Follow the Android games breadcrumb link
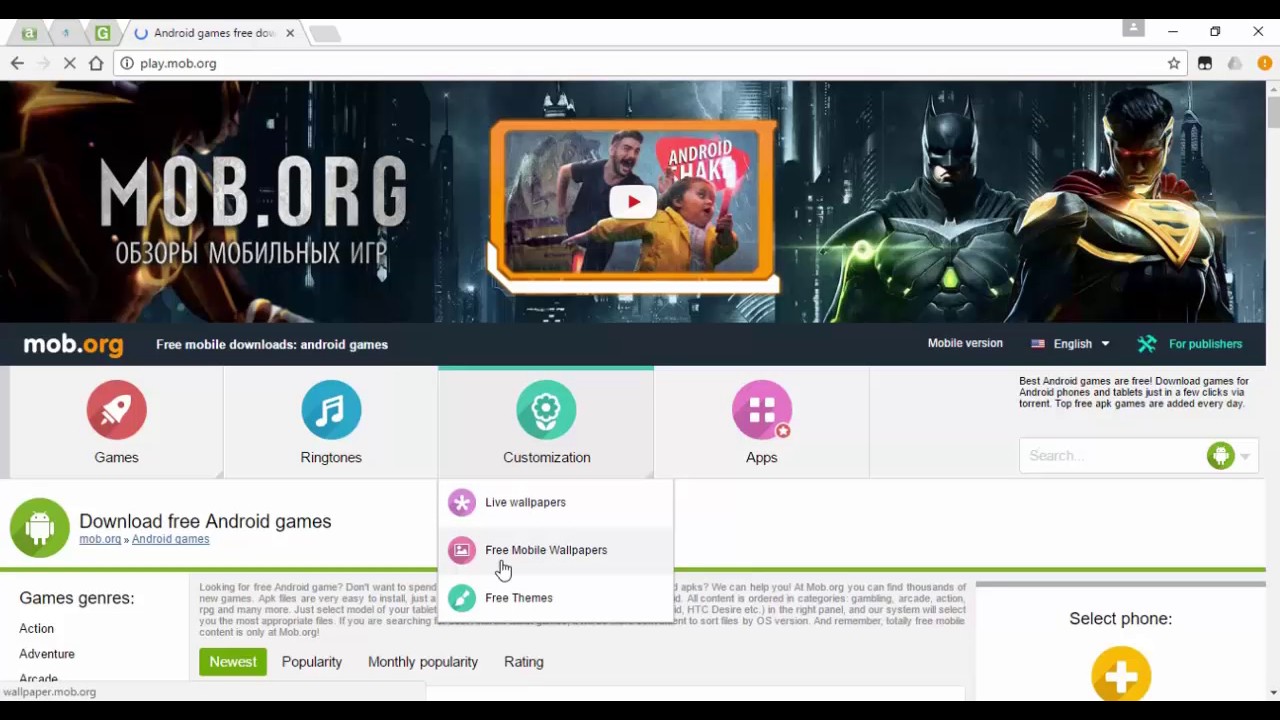This screenshot has width=1280, height=720. 171,539
